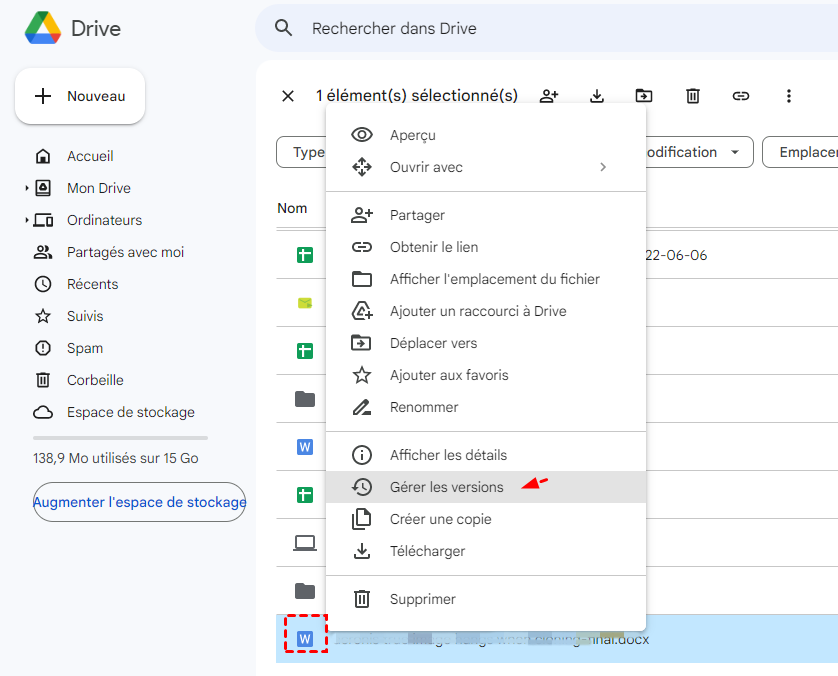Select Gérer les versions
Viewport: 838px width, 676px height.
[x=486, y=487]
